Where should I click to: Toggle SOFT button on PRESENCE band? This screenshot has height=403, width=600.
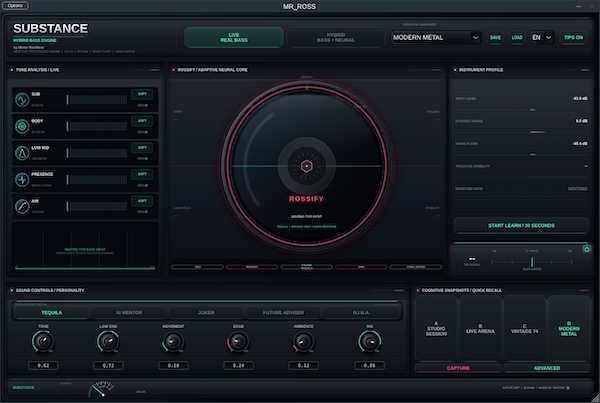(142, 174)
